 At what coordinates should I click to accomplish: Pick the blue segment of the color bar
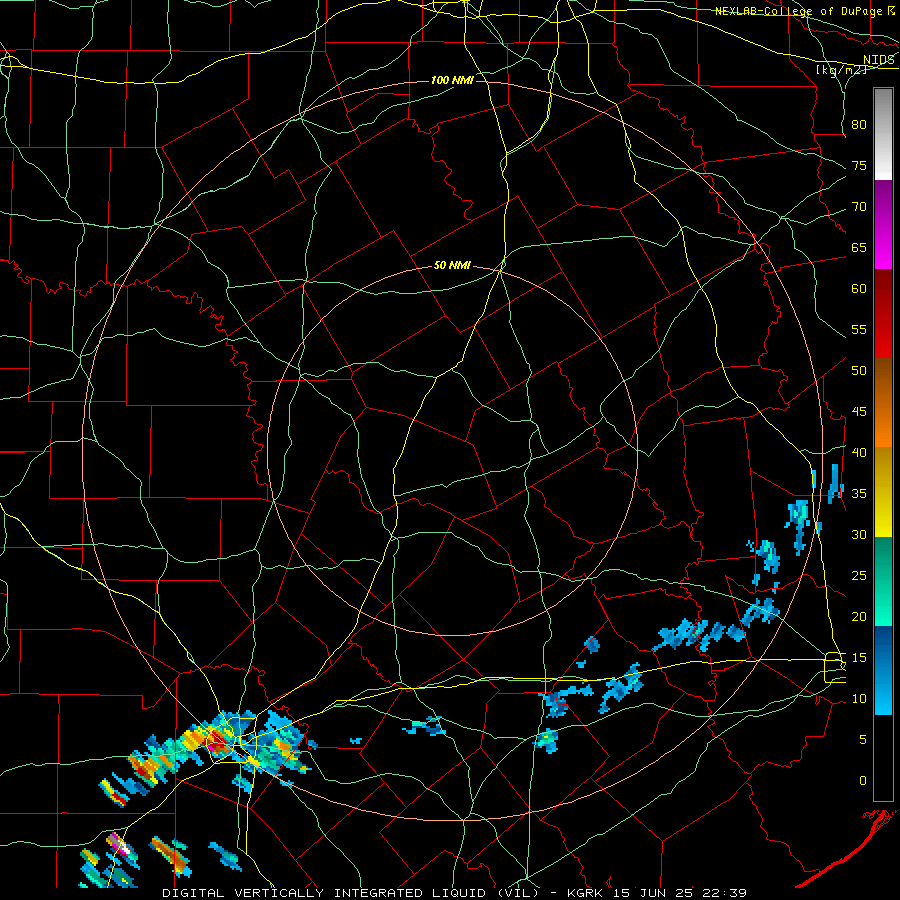pos(883,670)
